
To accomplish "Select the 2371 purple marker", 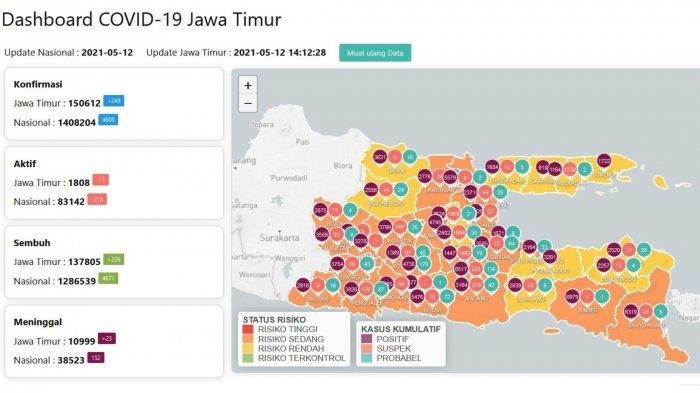I will (470, 193).
